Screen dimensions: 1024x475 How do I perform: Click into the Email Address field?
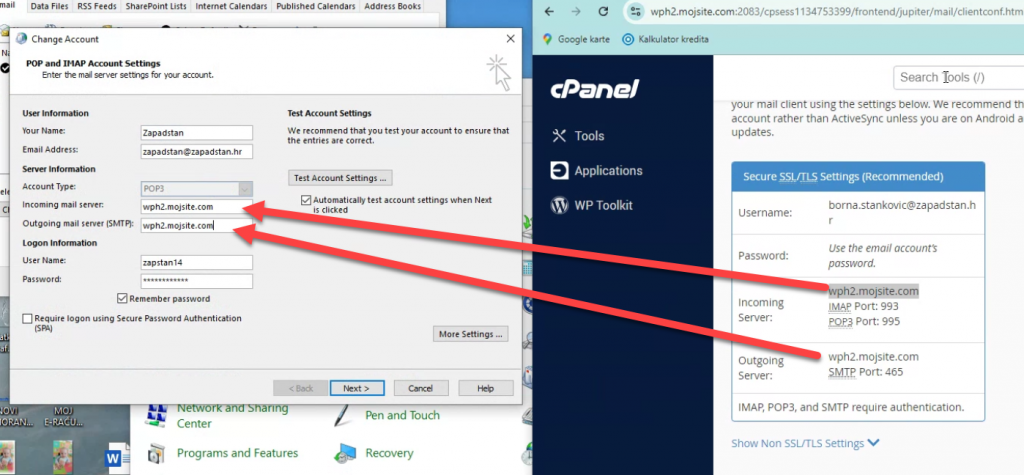point(196,152)
